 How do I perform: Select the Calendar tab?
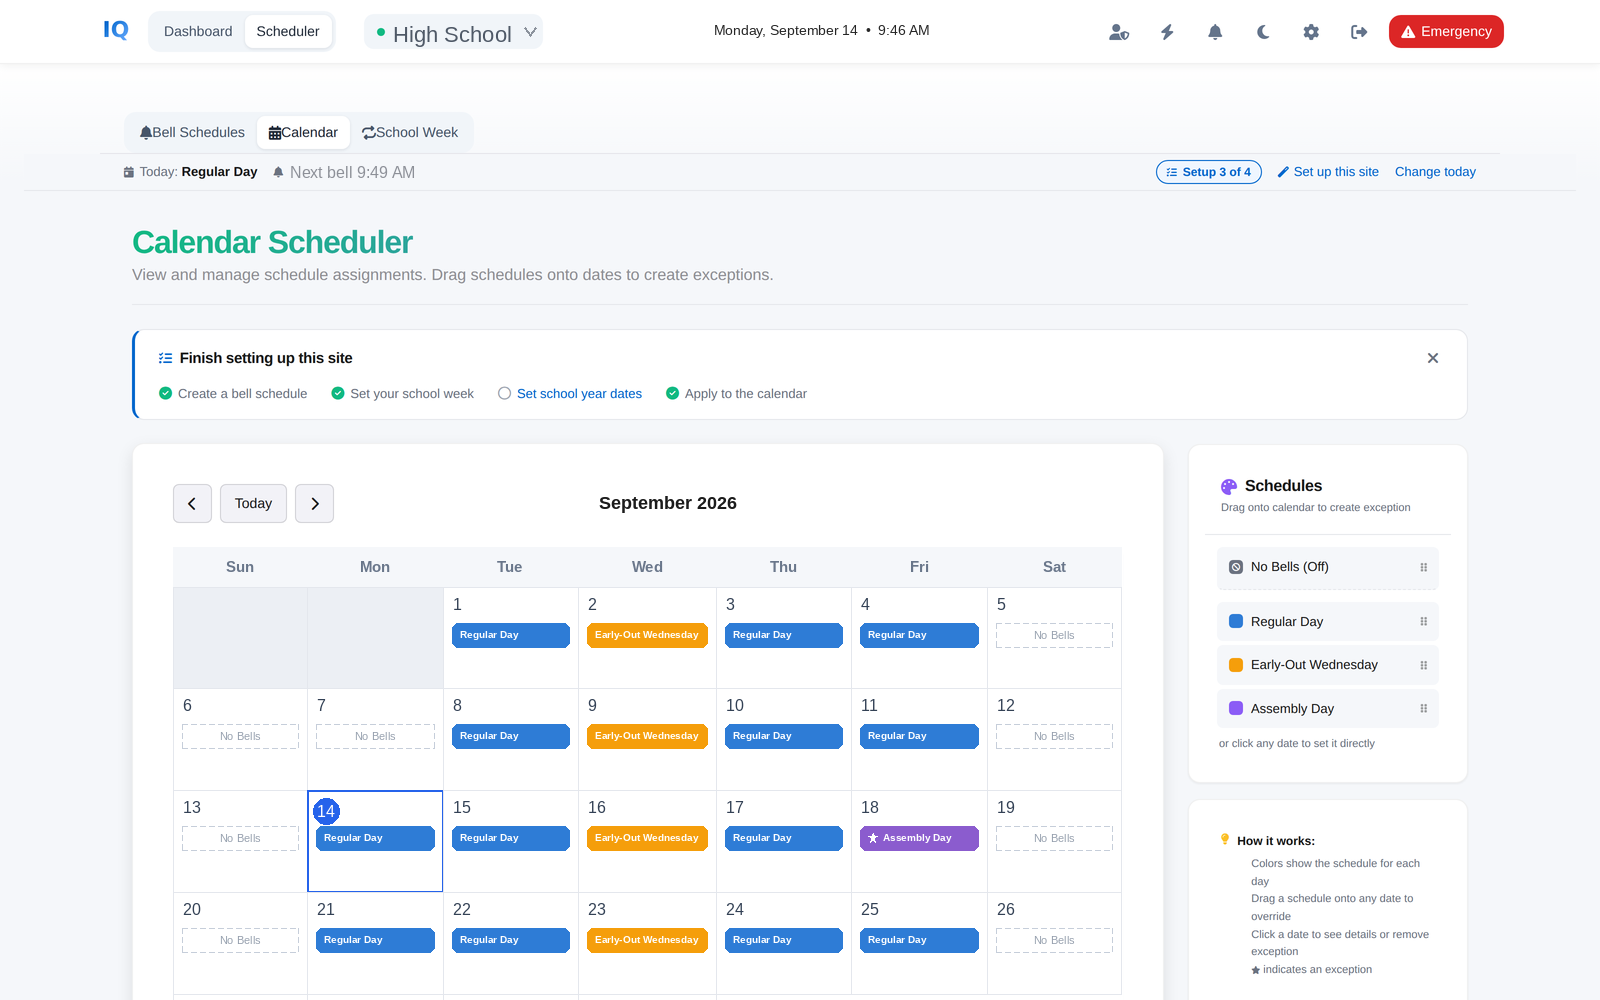click(x=303, y=132)
